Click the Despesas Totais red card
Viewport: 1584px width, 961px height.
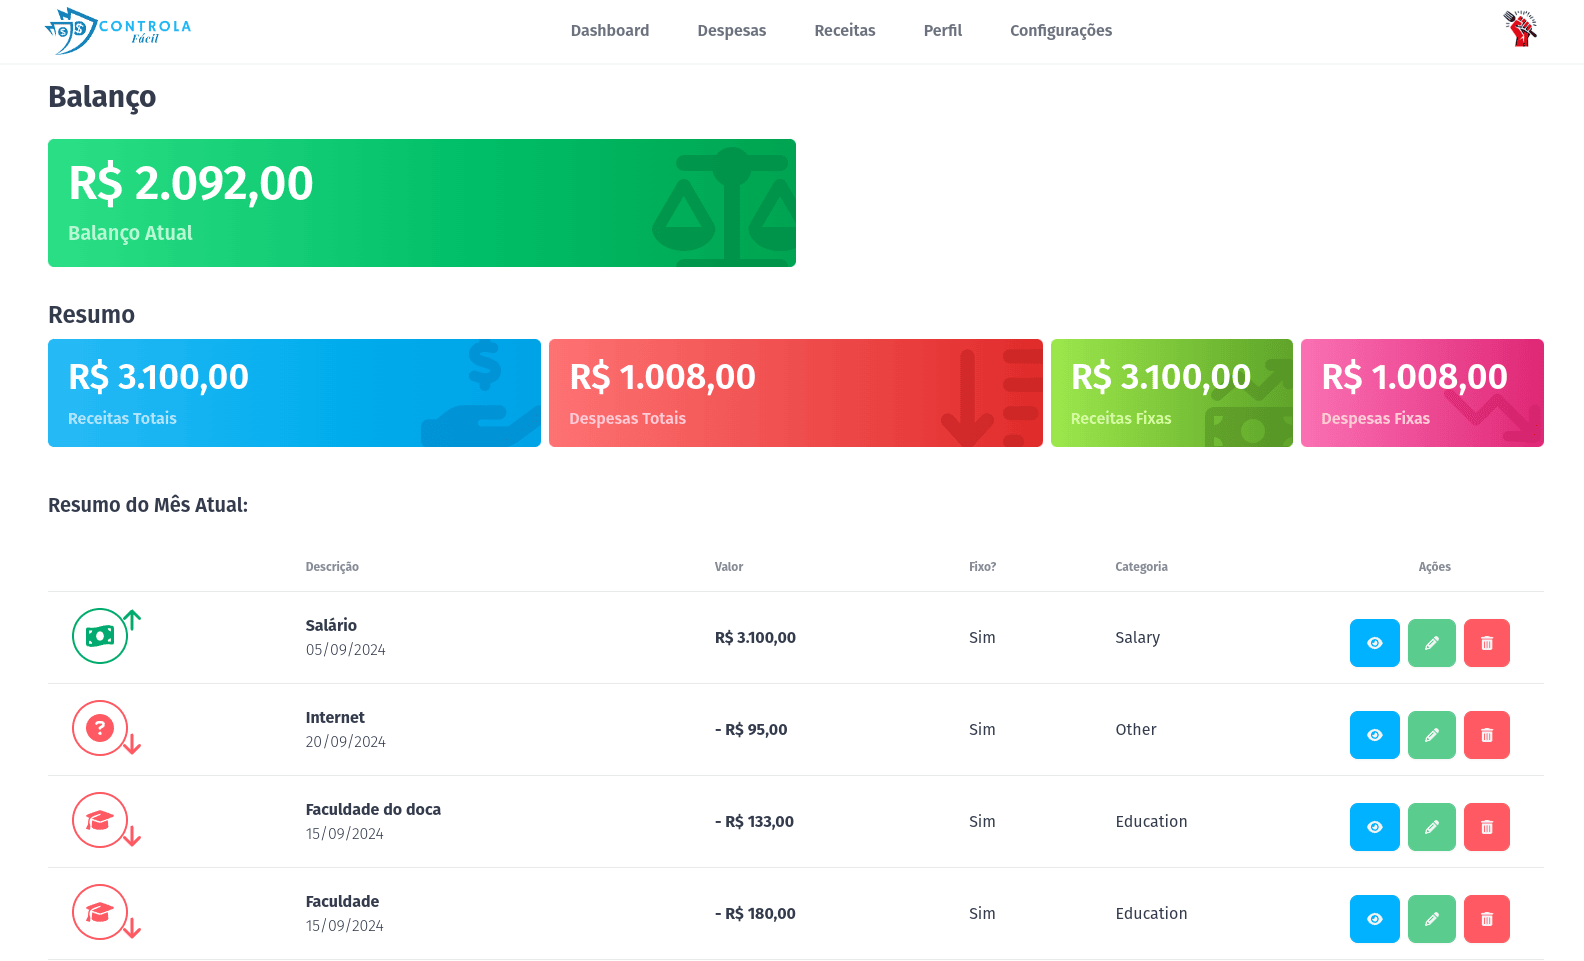click(796, 393)
